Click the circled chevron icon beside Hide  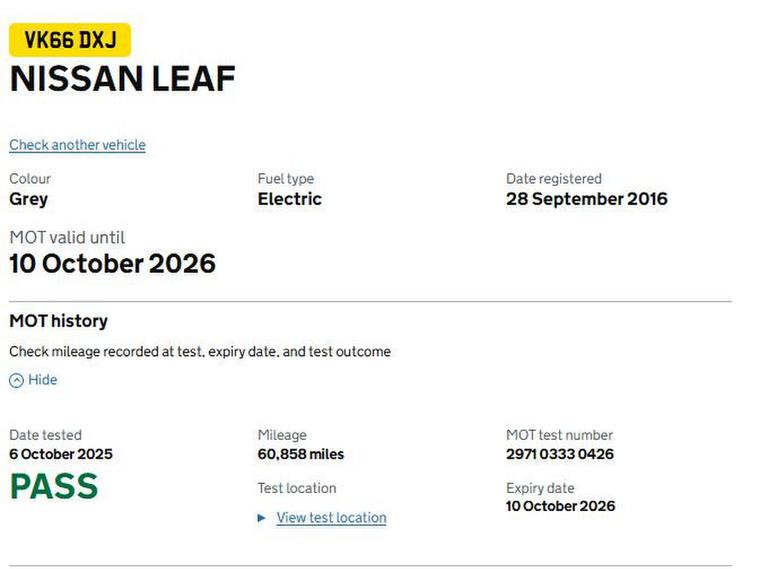tap(16, 381)
